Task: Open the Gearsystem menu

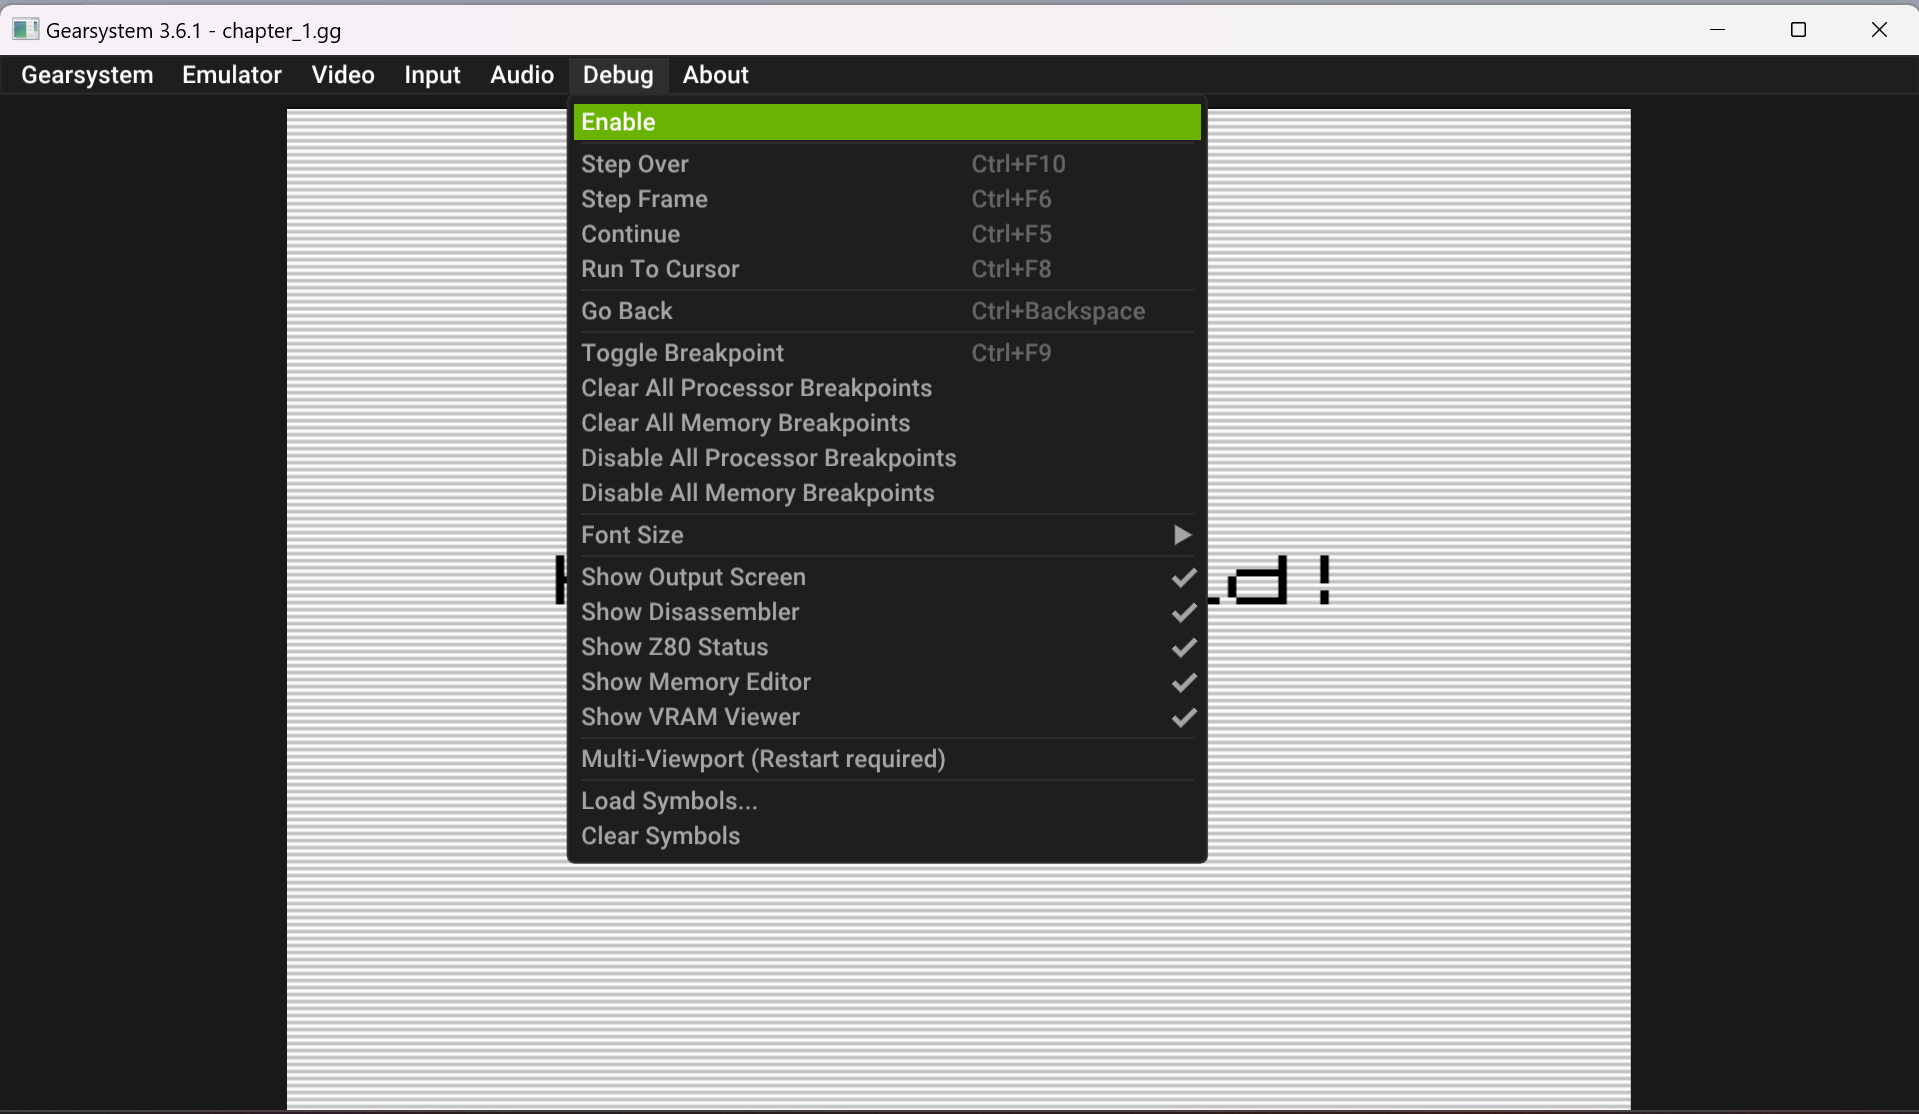Action: 87,75
